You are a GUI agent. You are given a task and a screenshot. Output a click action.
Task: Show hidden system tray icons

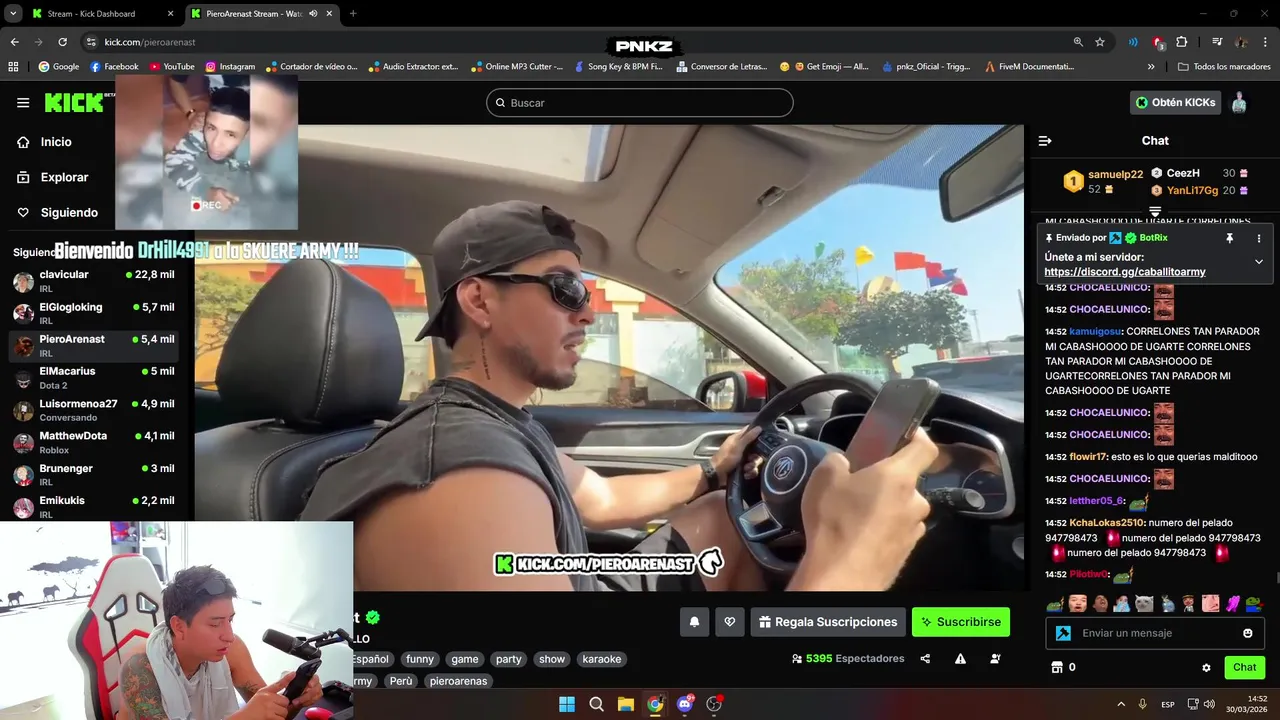click(x=1121, y=704)
